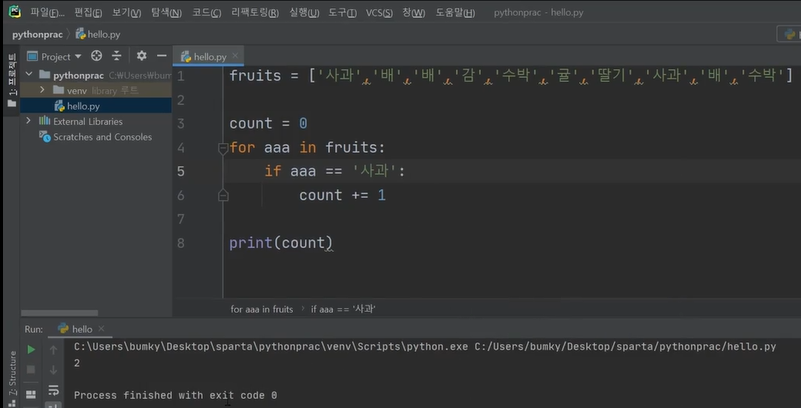The width and height of the screenshot is (801, 408).
Task: Open the Z: Structure tool window
Action: pos(12,377)
